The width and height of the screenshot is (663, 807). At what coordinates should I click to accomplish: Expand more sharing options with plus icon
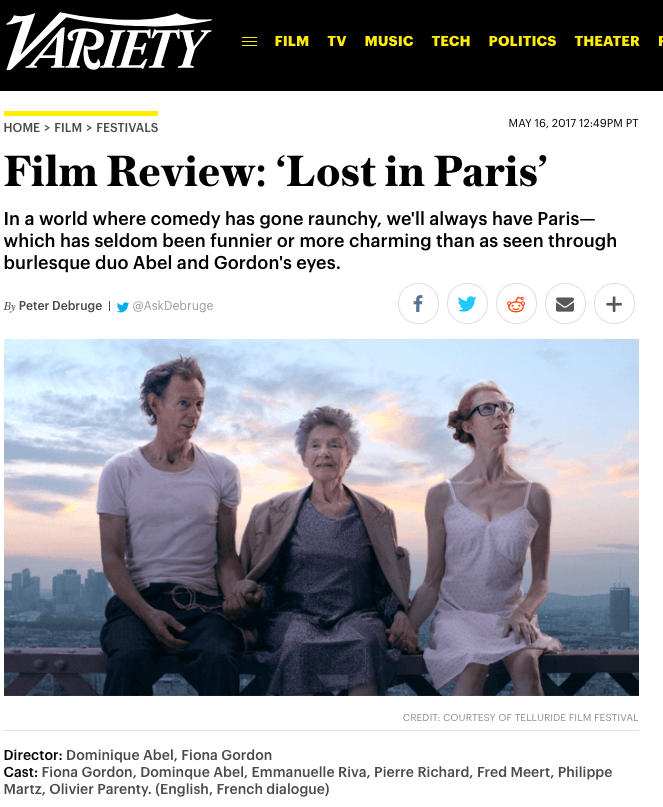[x=614, y=304]
